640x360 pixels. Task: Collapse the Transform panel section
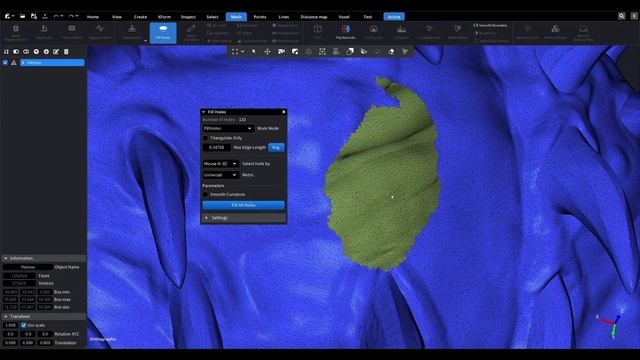[6, 316]
